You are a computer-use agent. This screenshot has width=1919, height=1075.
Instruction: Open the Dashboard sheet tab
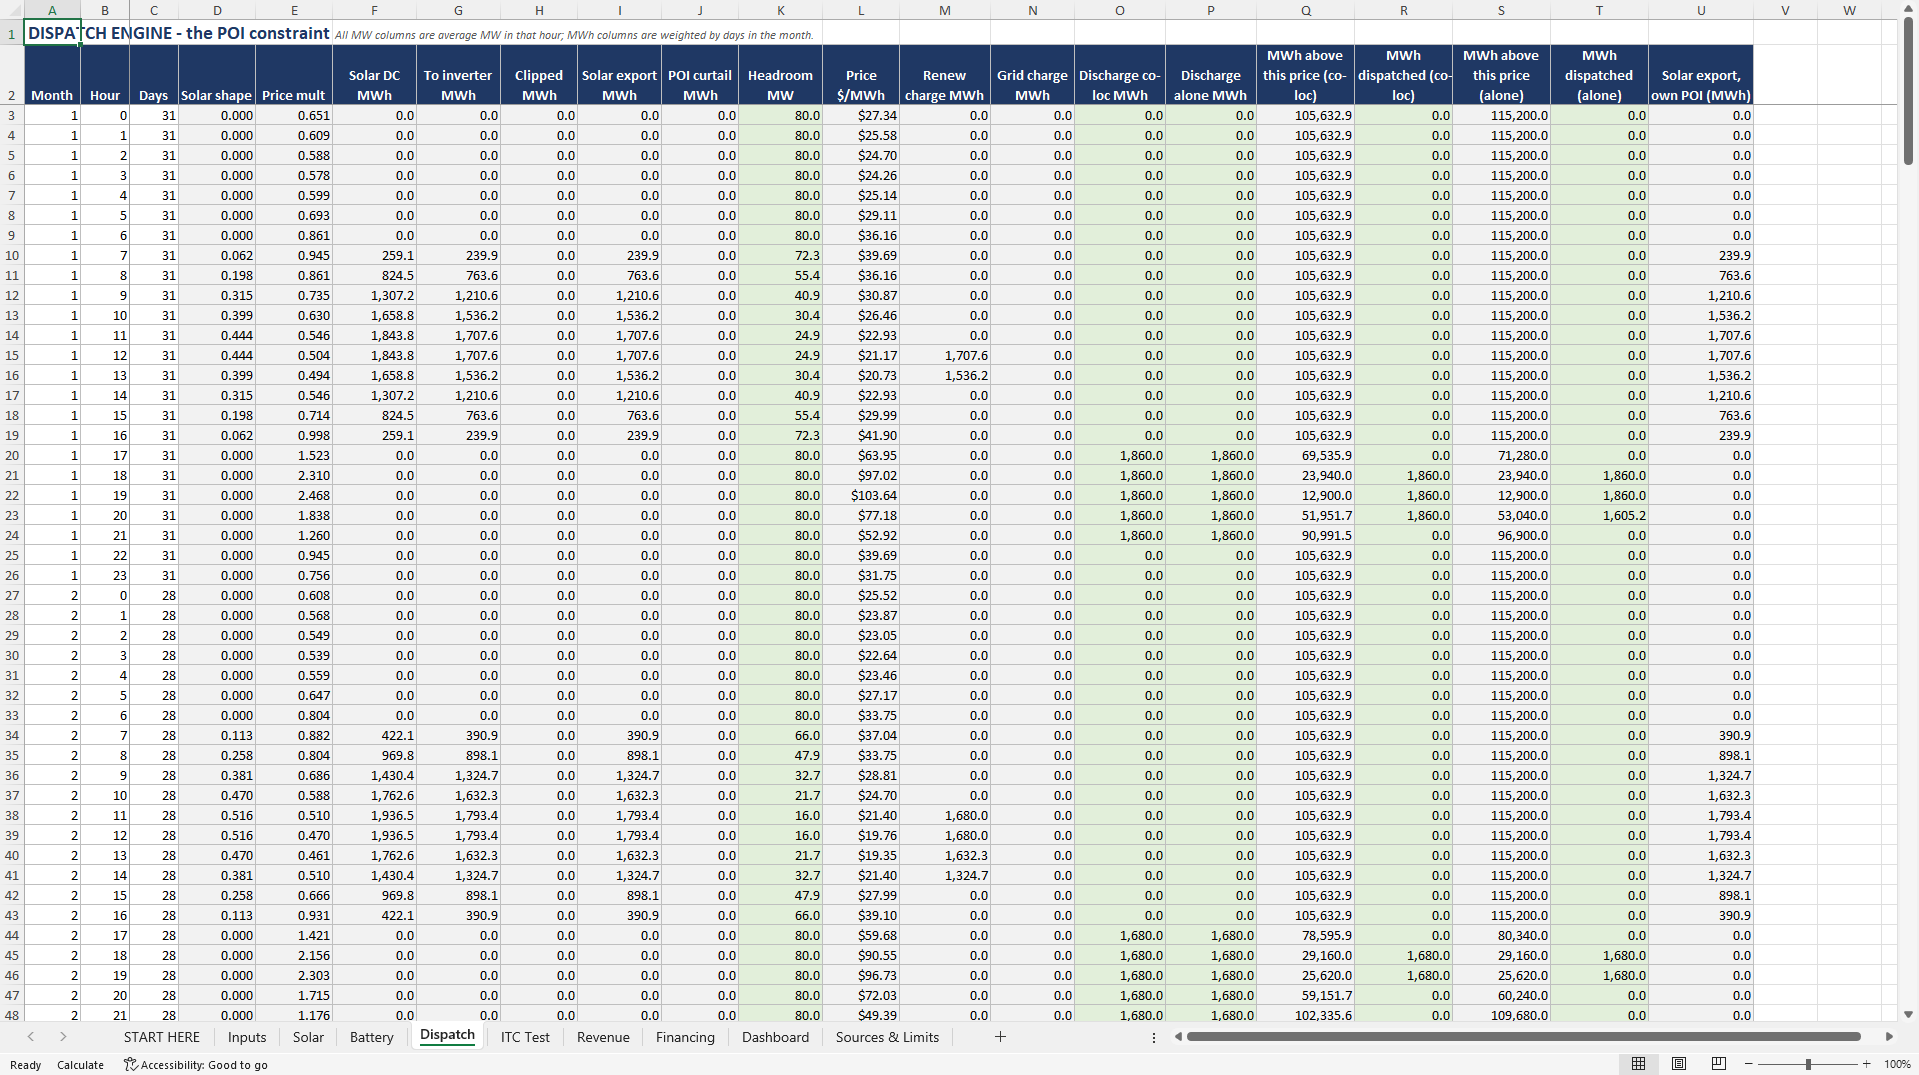775,1037
